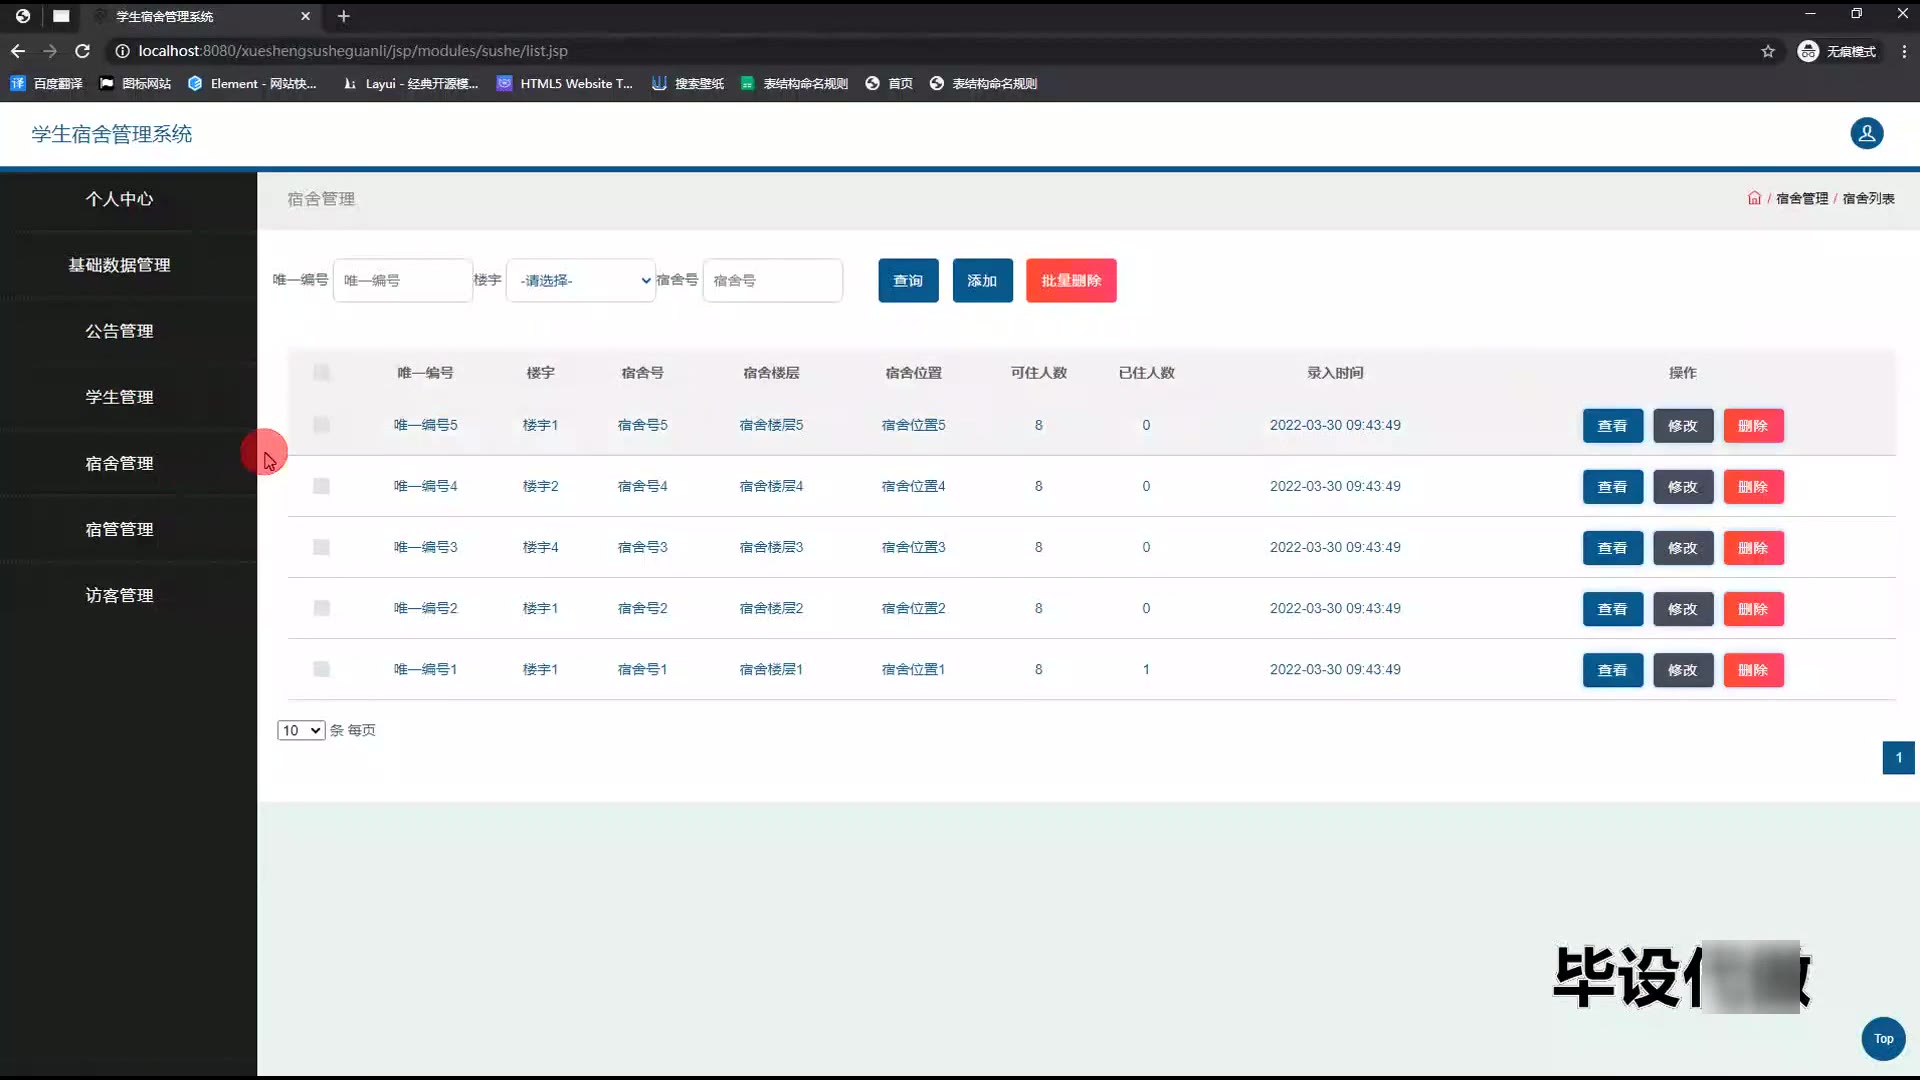Image resolution: width=1920 pixels, height=1080 pixels.
Task: Delete the 唯一编号3 row
Action: pos(1753,548)
